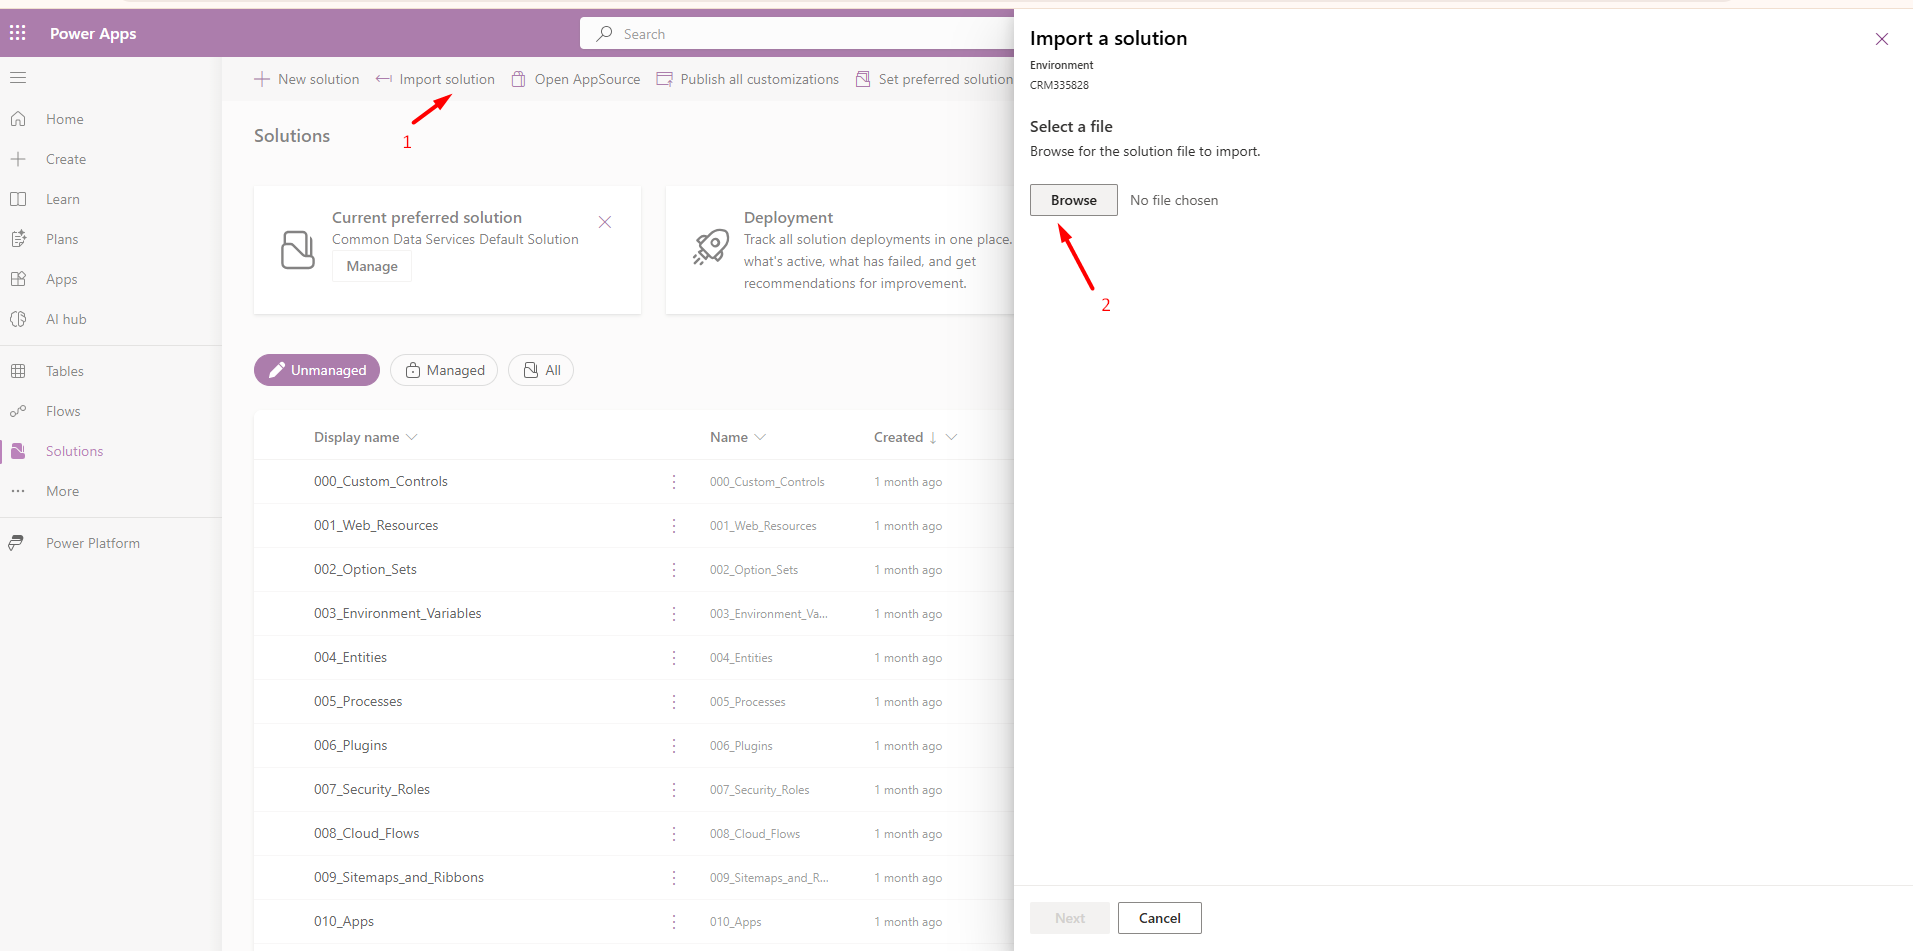Dismiss the Current preferred solution card

(605, 222)
